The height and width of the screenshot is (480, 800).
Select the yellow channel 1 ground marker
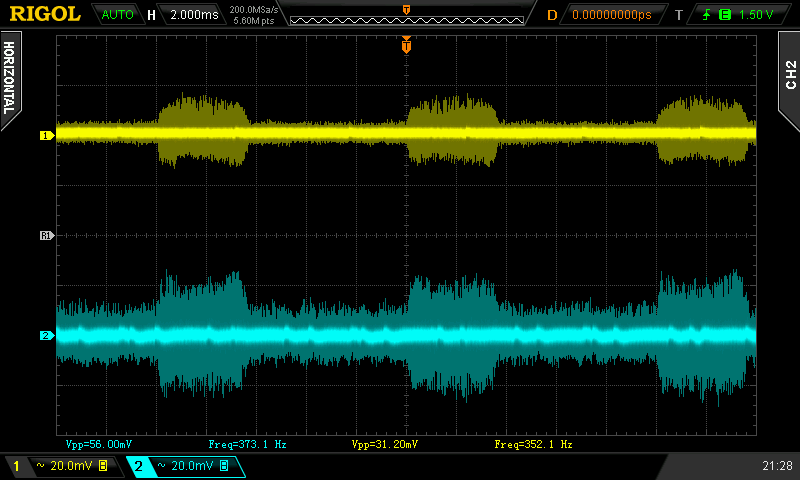45,135
